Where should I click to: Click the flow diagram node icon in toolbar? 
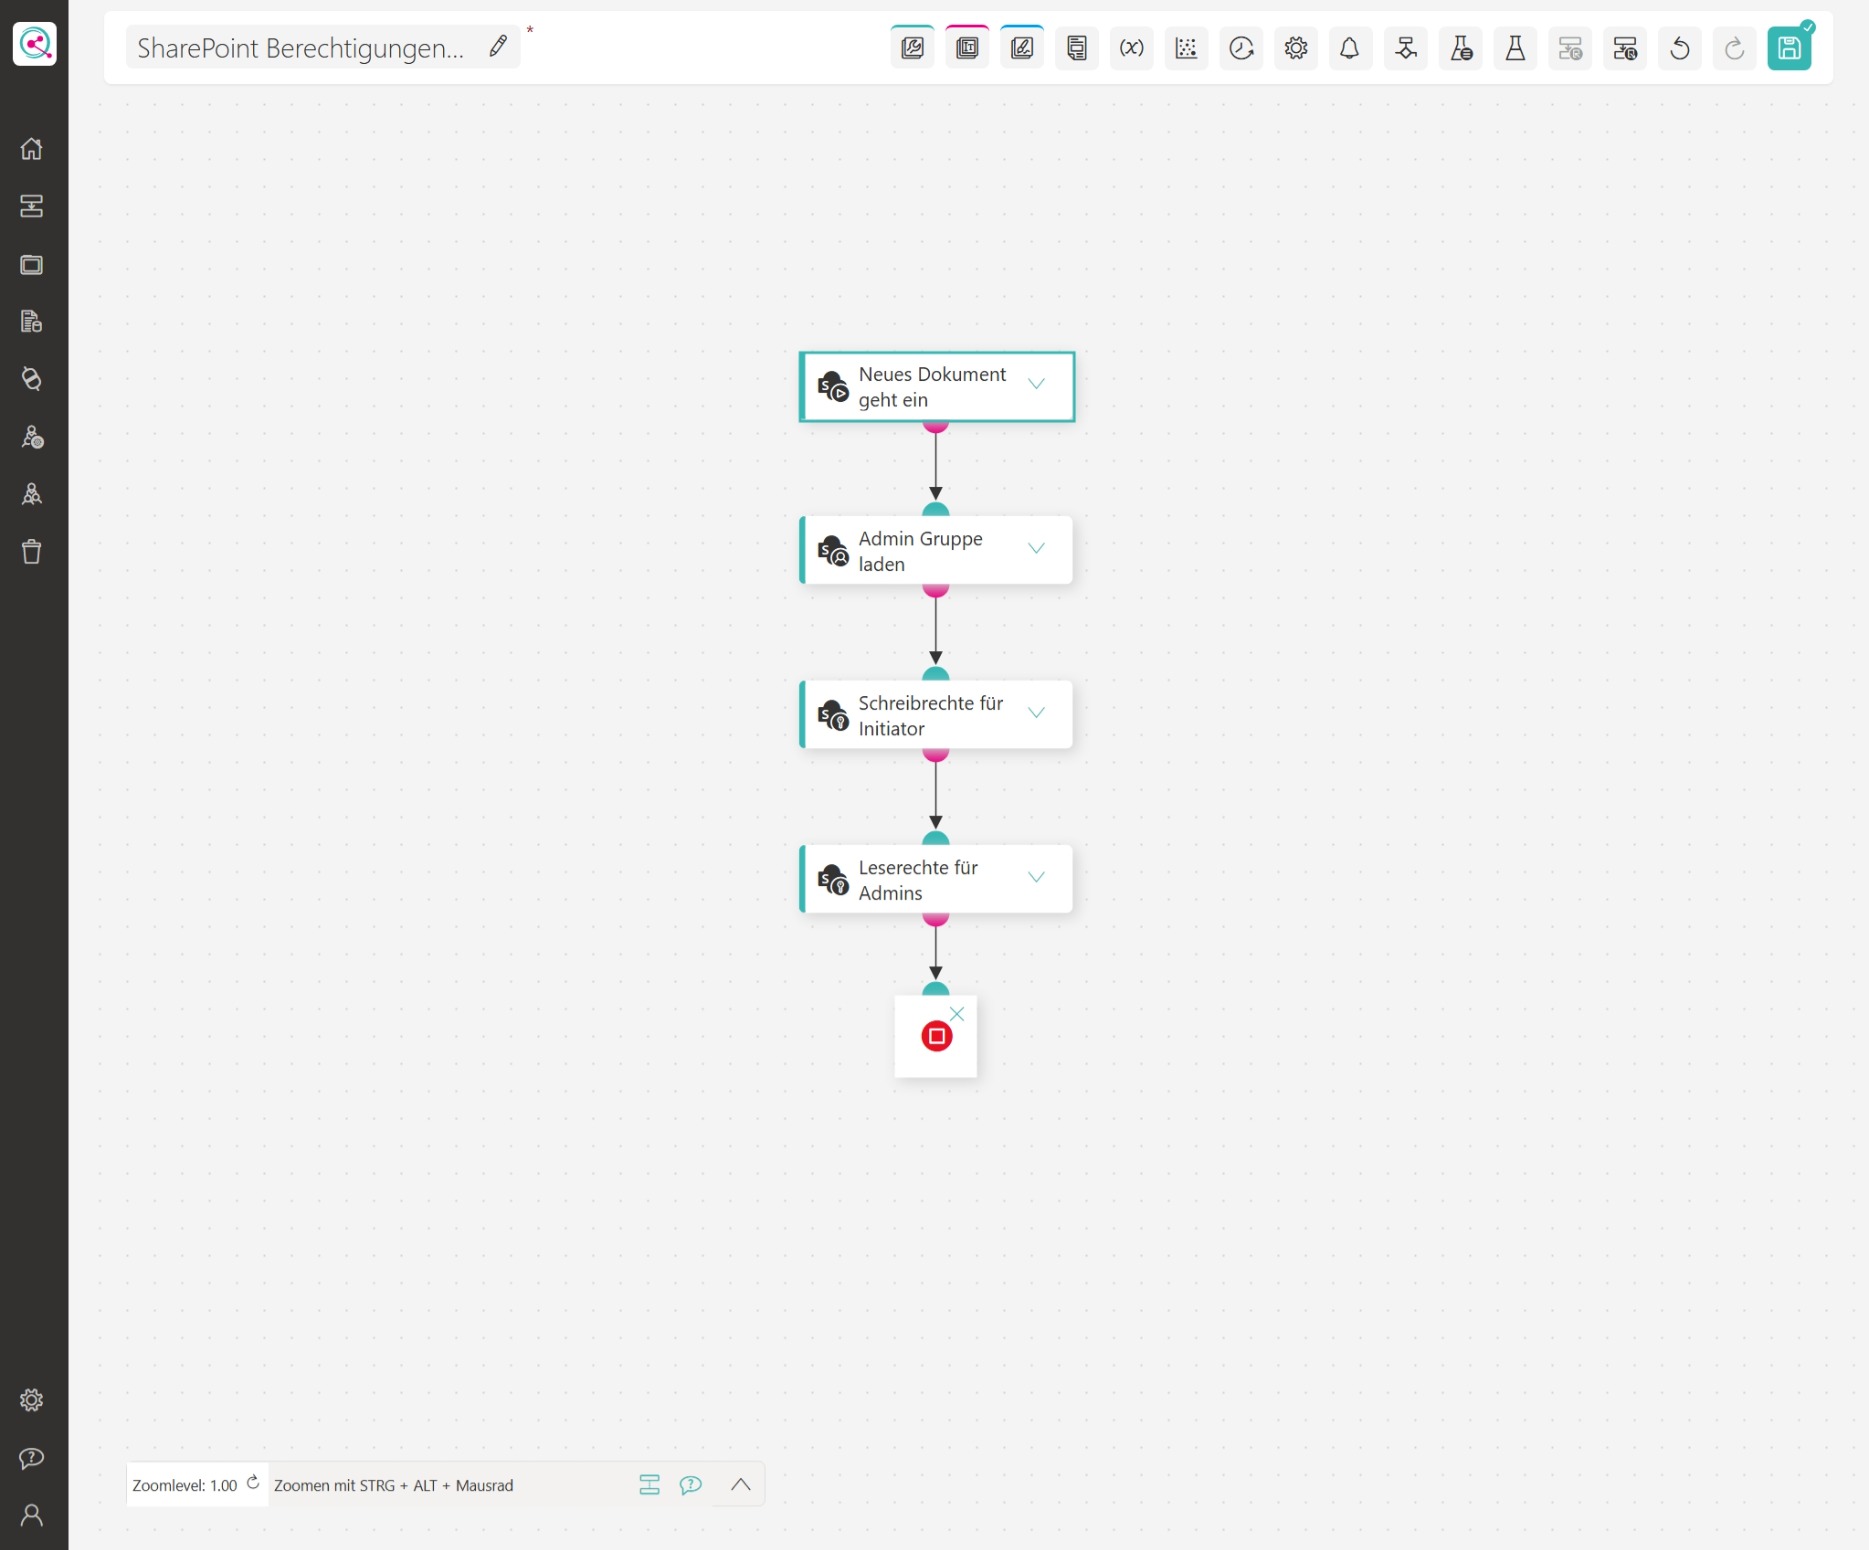(1405, 48)
